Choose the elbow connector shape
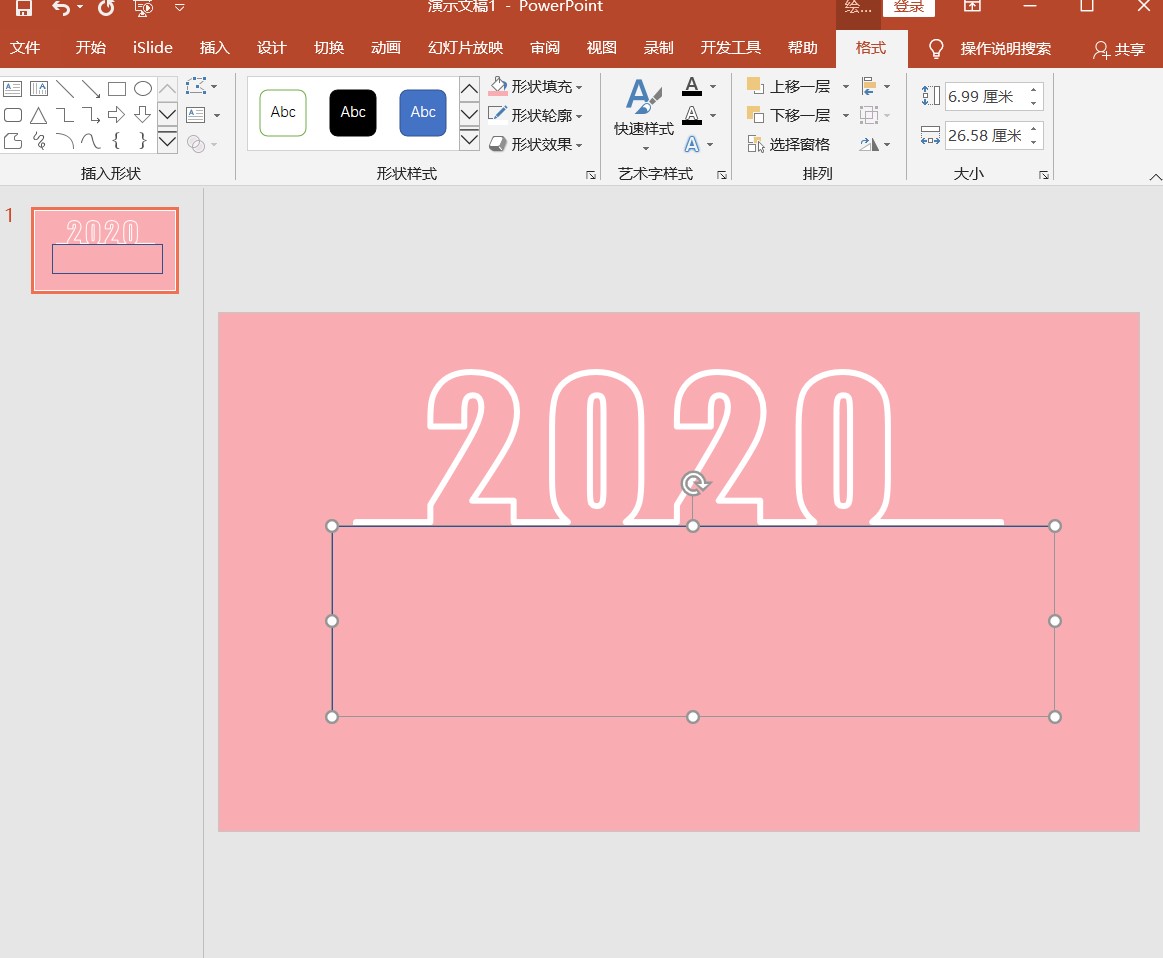 tap(65, 115)
